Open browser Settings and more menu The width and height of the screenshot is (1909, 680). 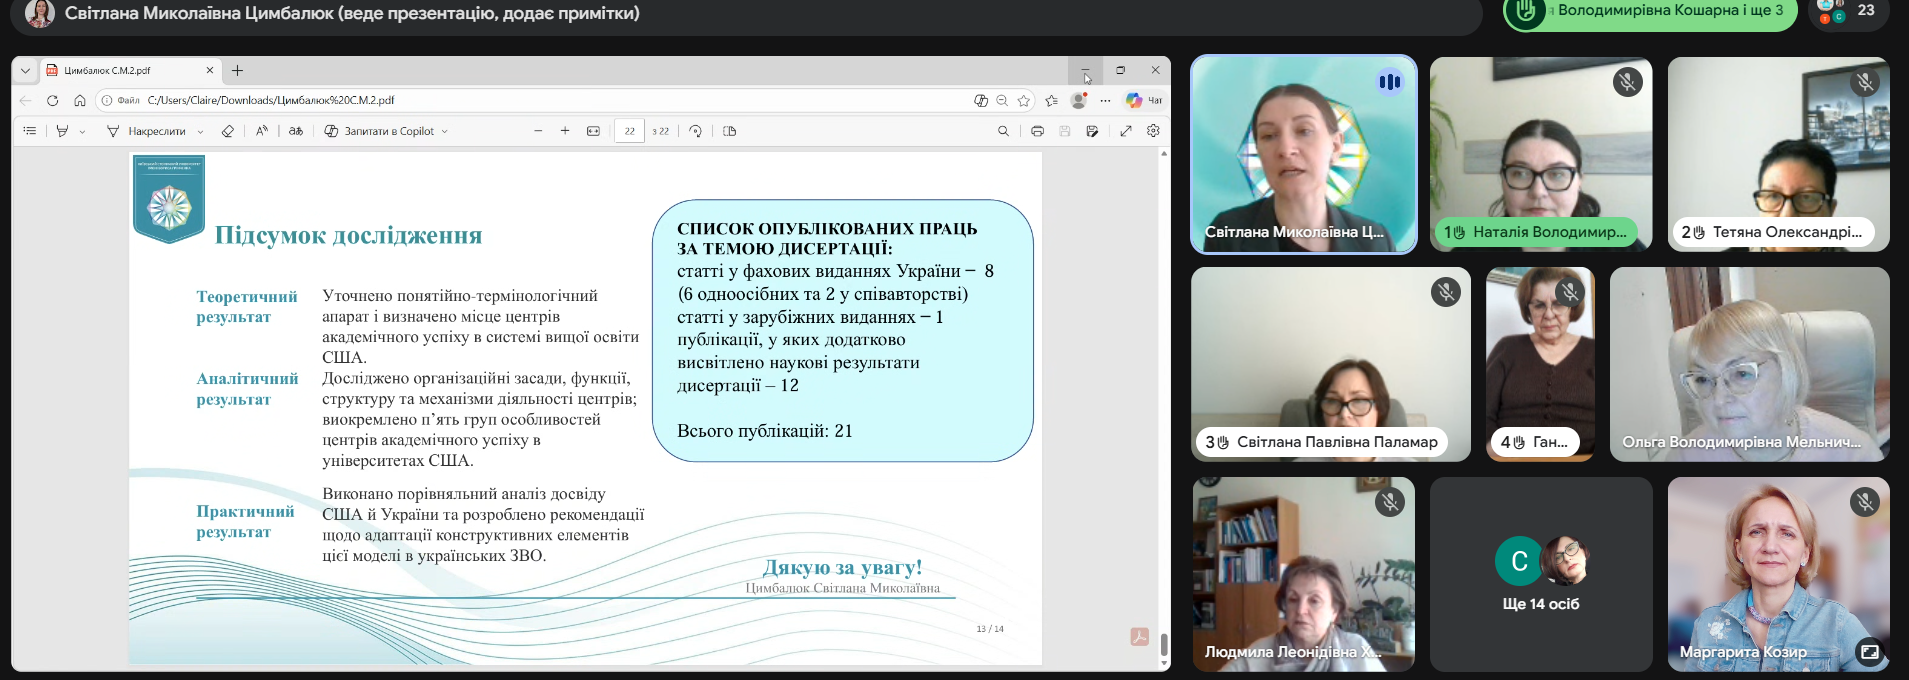[1105, 100]
